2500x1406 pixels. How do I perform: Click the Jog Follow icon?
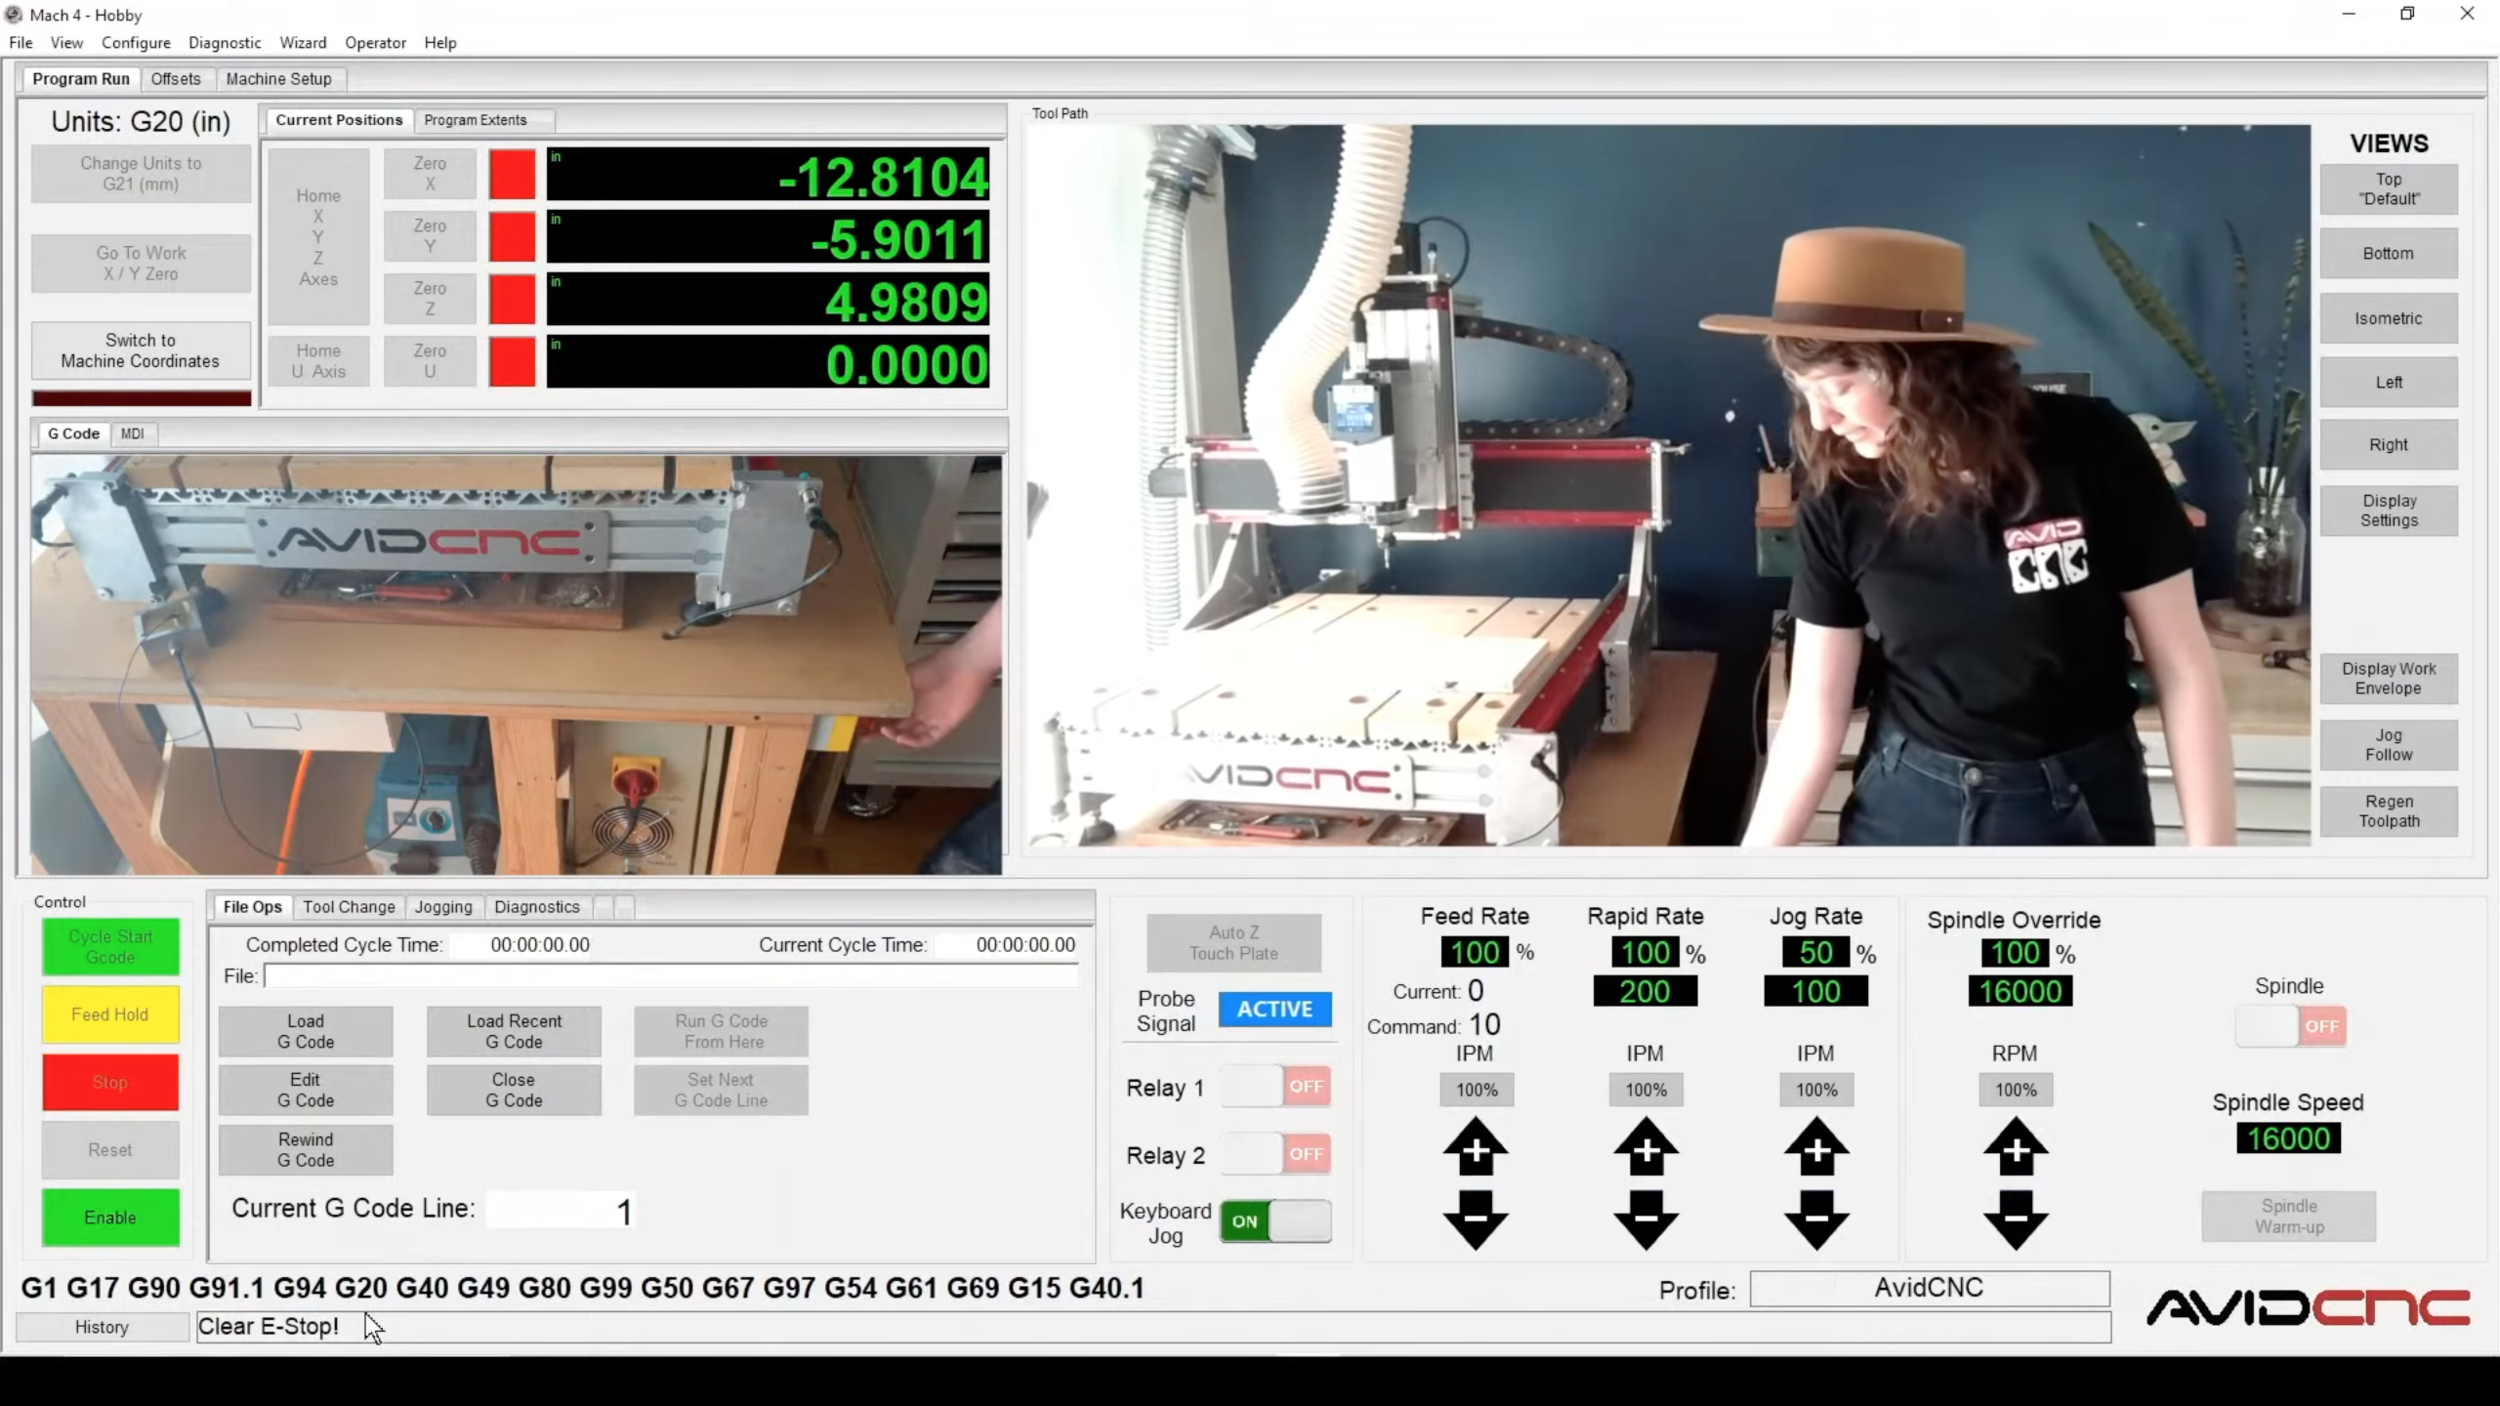pos(2388,745)
